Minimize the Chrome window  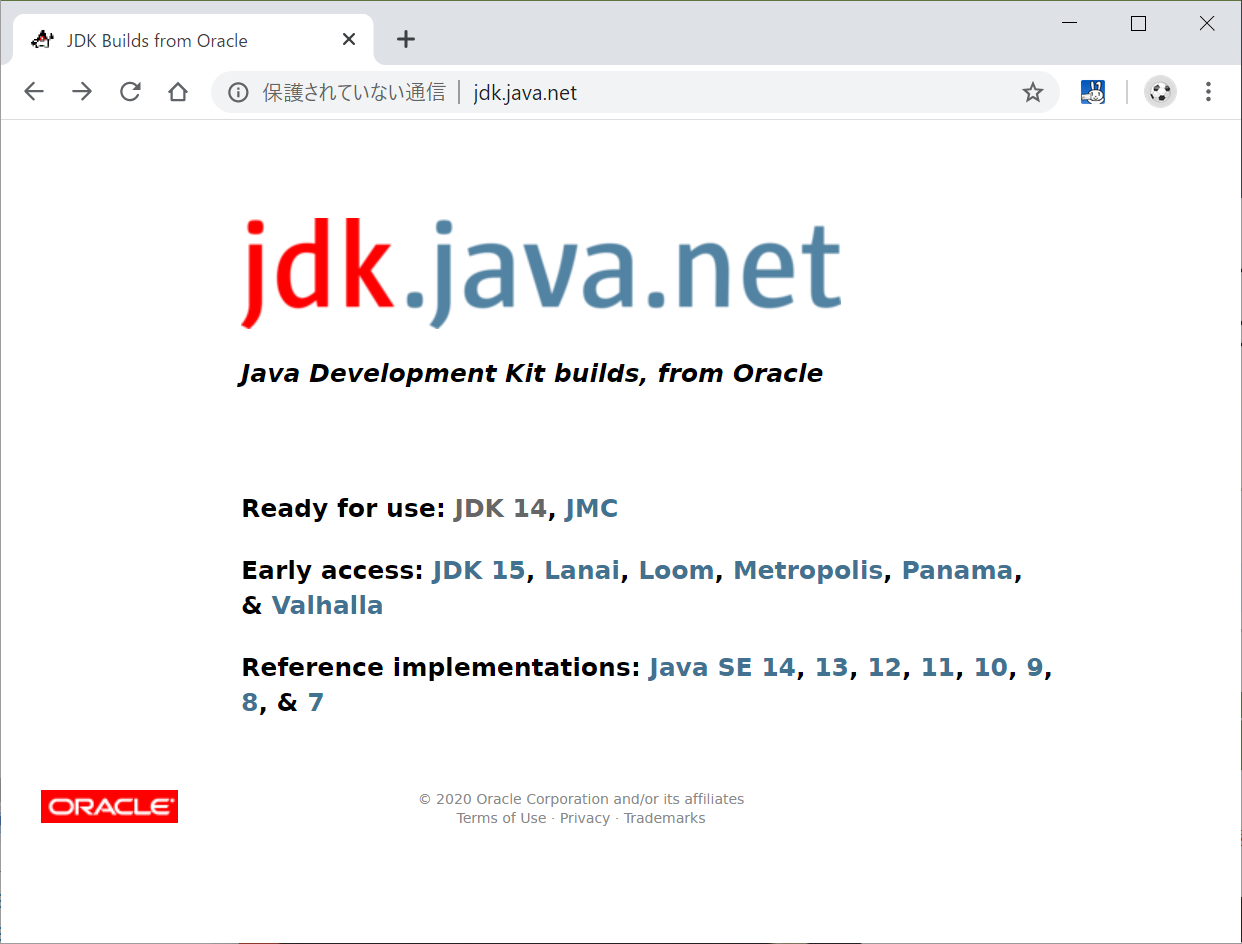pos(1070,24)
